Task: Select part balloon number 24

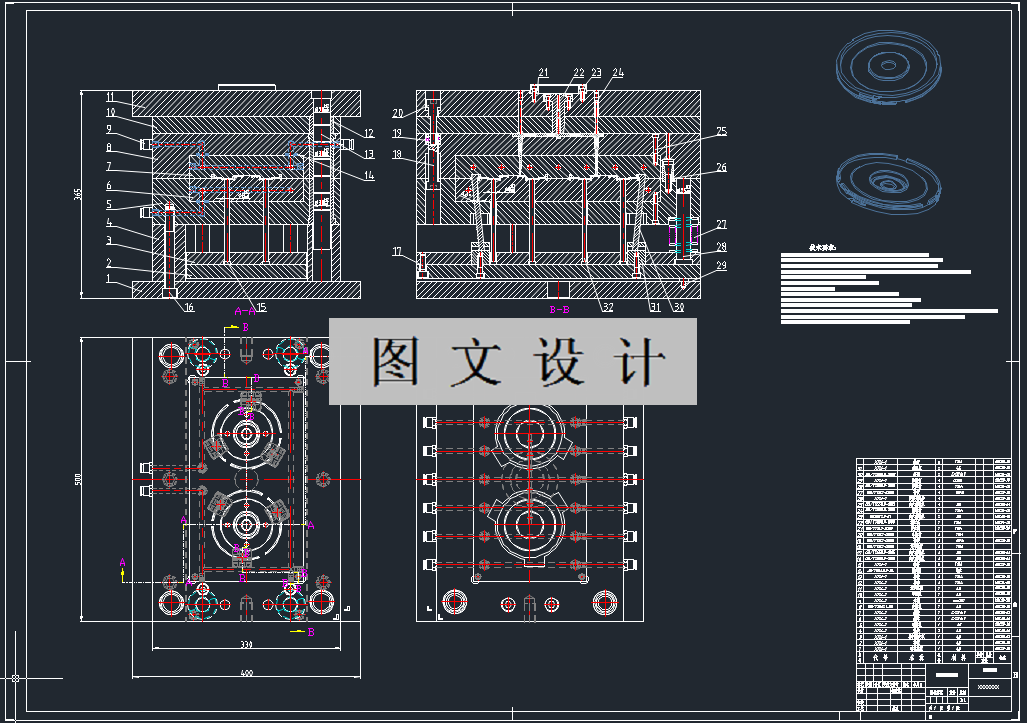Action: click(618, 73)
